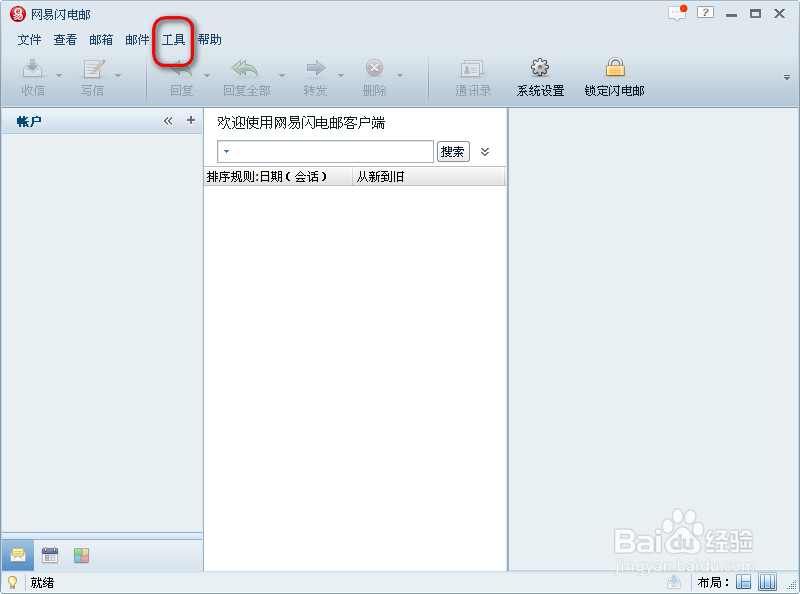Click the 回复全部 reply-all icon

pyautogui.click(x=245, y=68)
